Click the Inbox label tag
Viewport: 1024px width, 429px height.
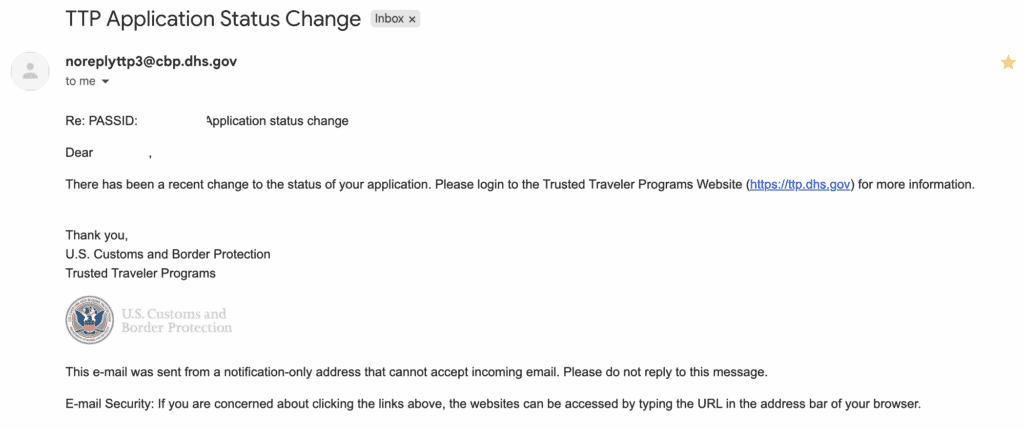click(x=389, y=19)
